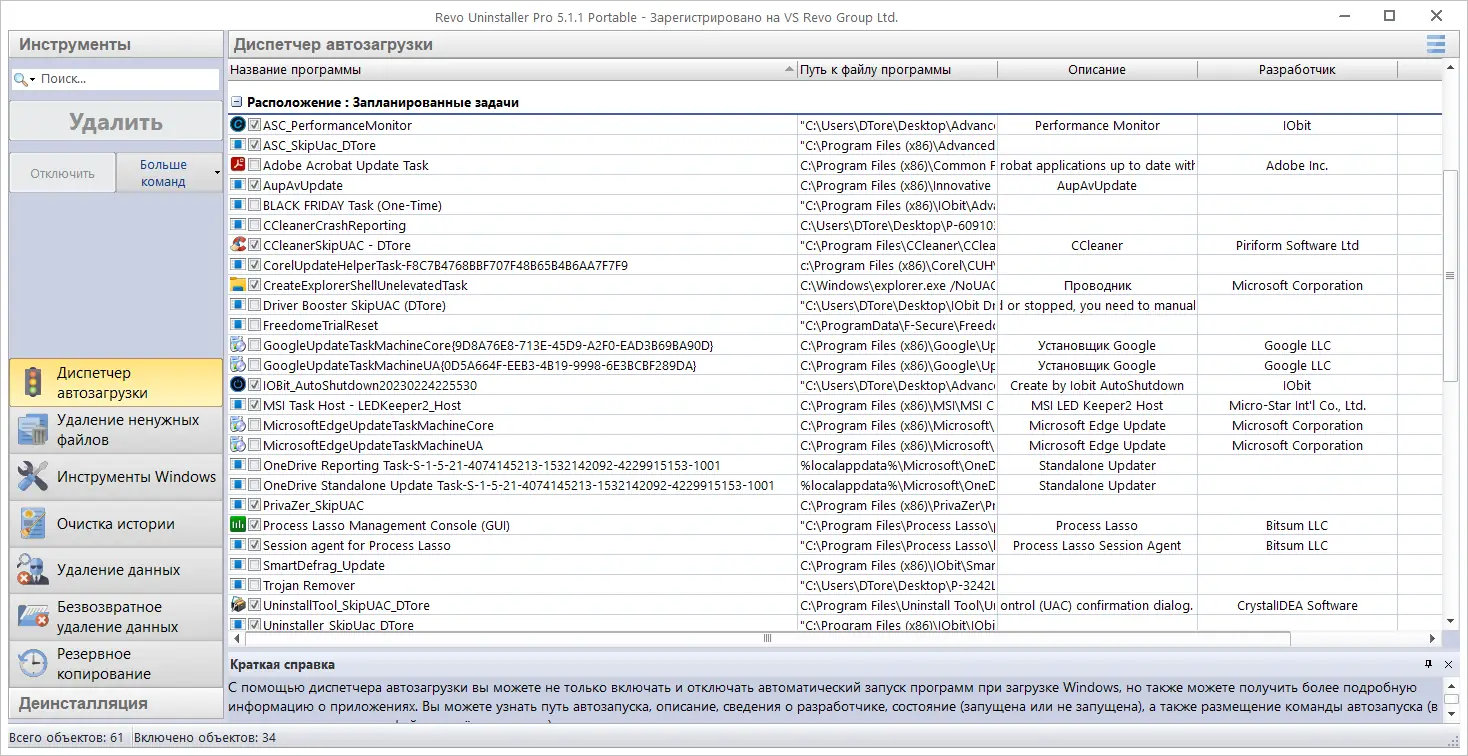Pin the Краткая справка help panel

click(1429, 664)
